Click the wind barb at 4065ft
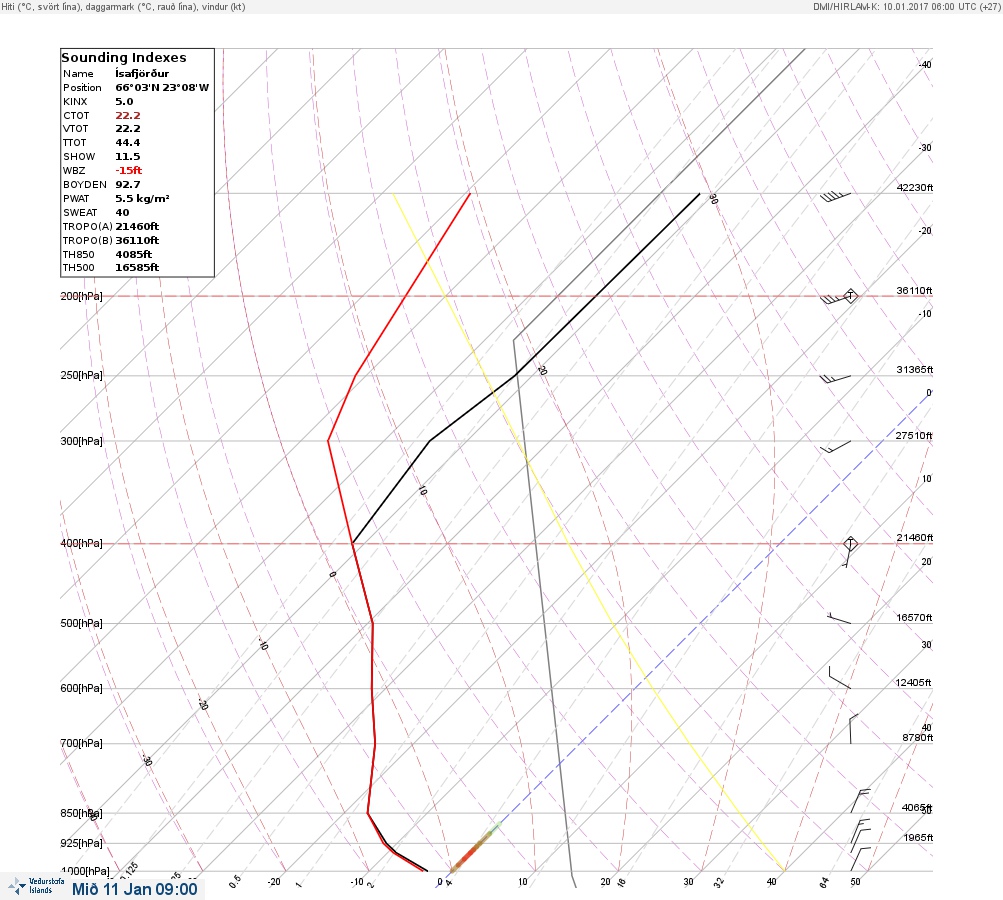 860,801
